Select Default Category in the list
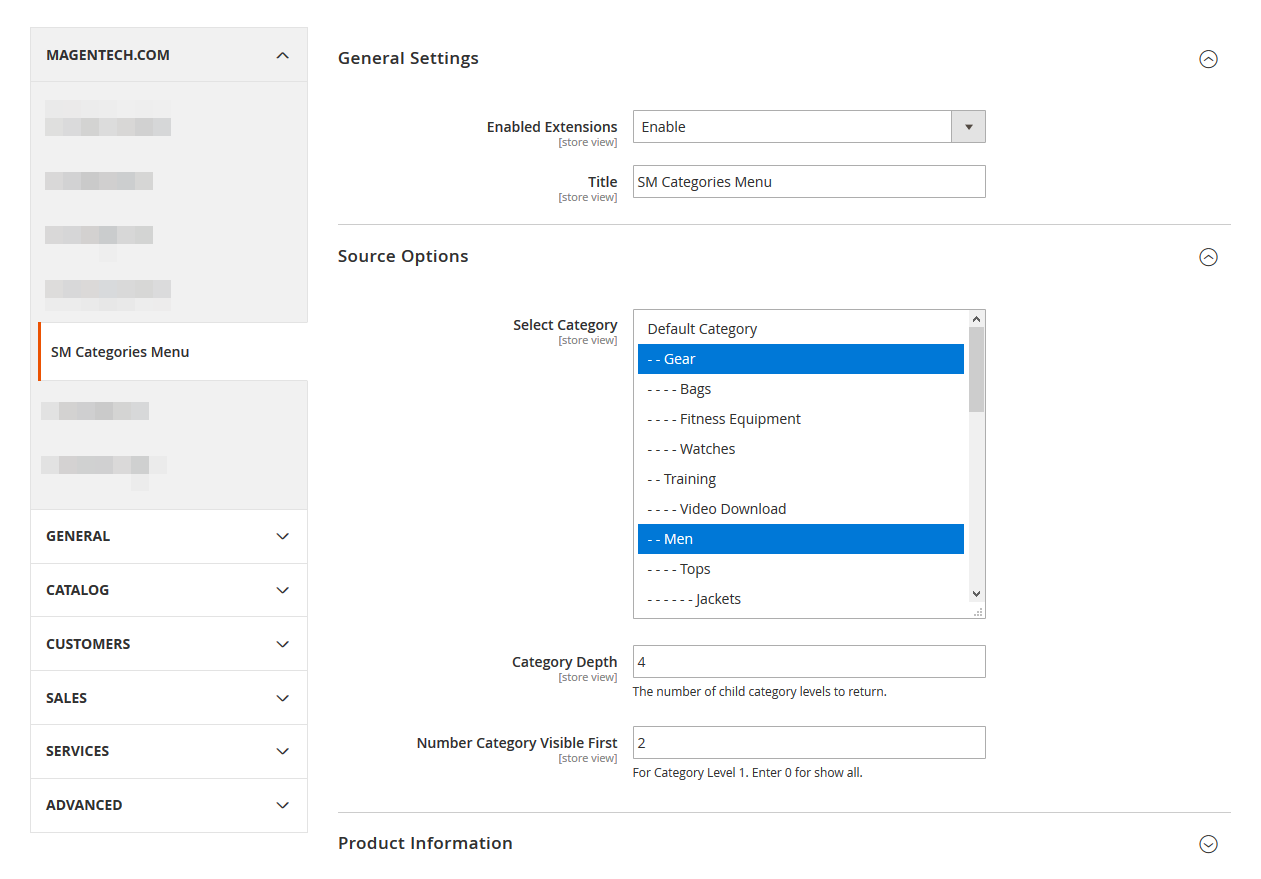 point(702,329)
